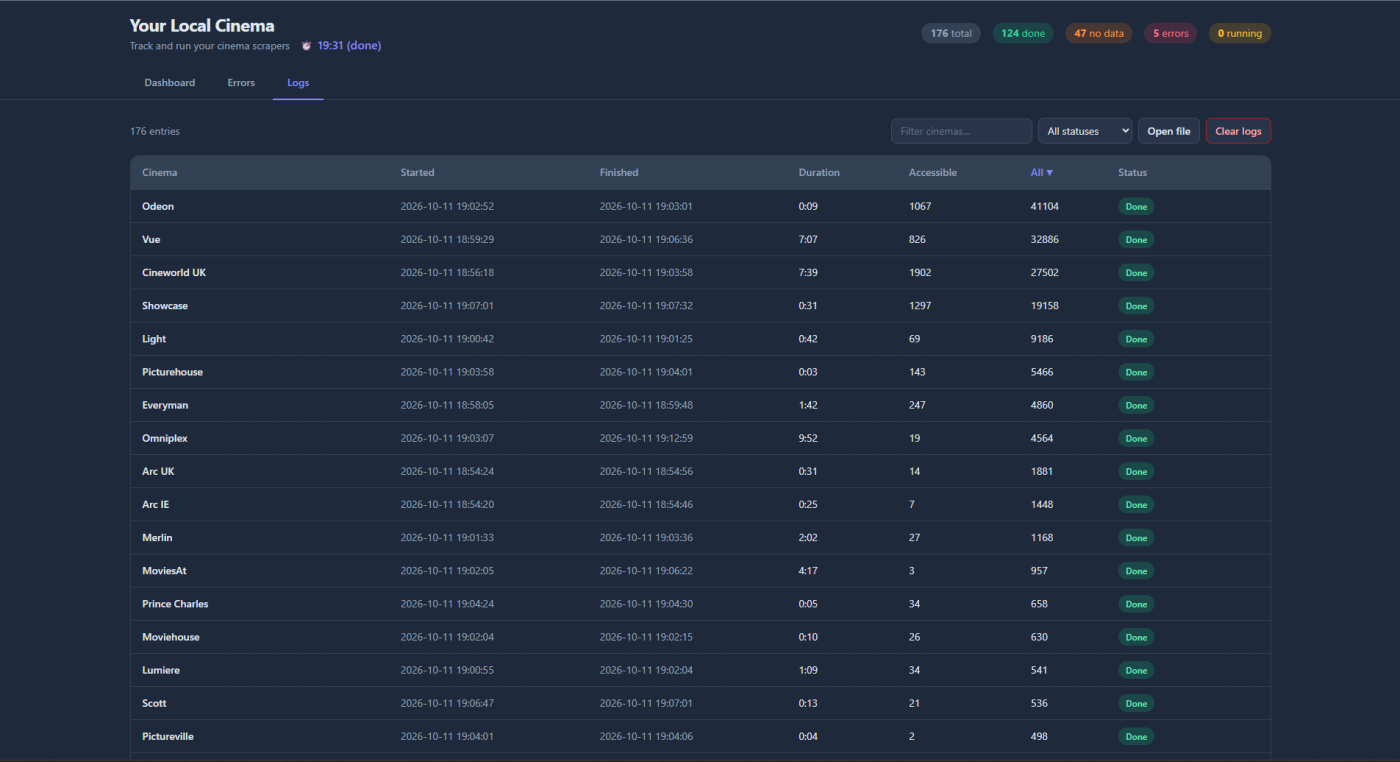Click the Arc IE cinema name
Viewport: 1400px width, 762px height.
tap(156, 504)
